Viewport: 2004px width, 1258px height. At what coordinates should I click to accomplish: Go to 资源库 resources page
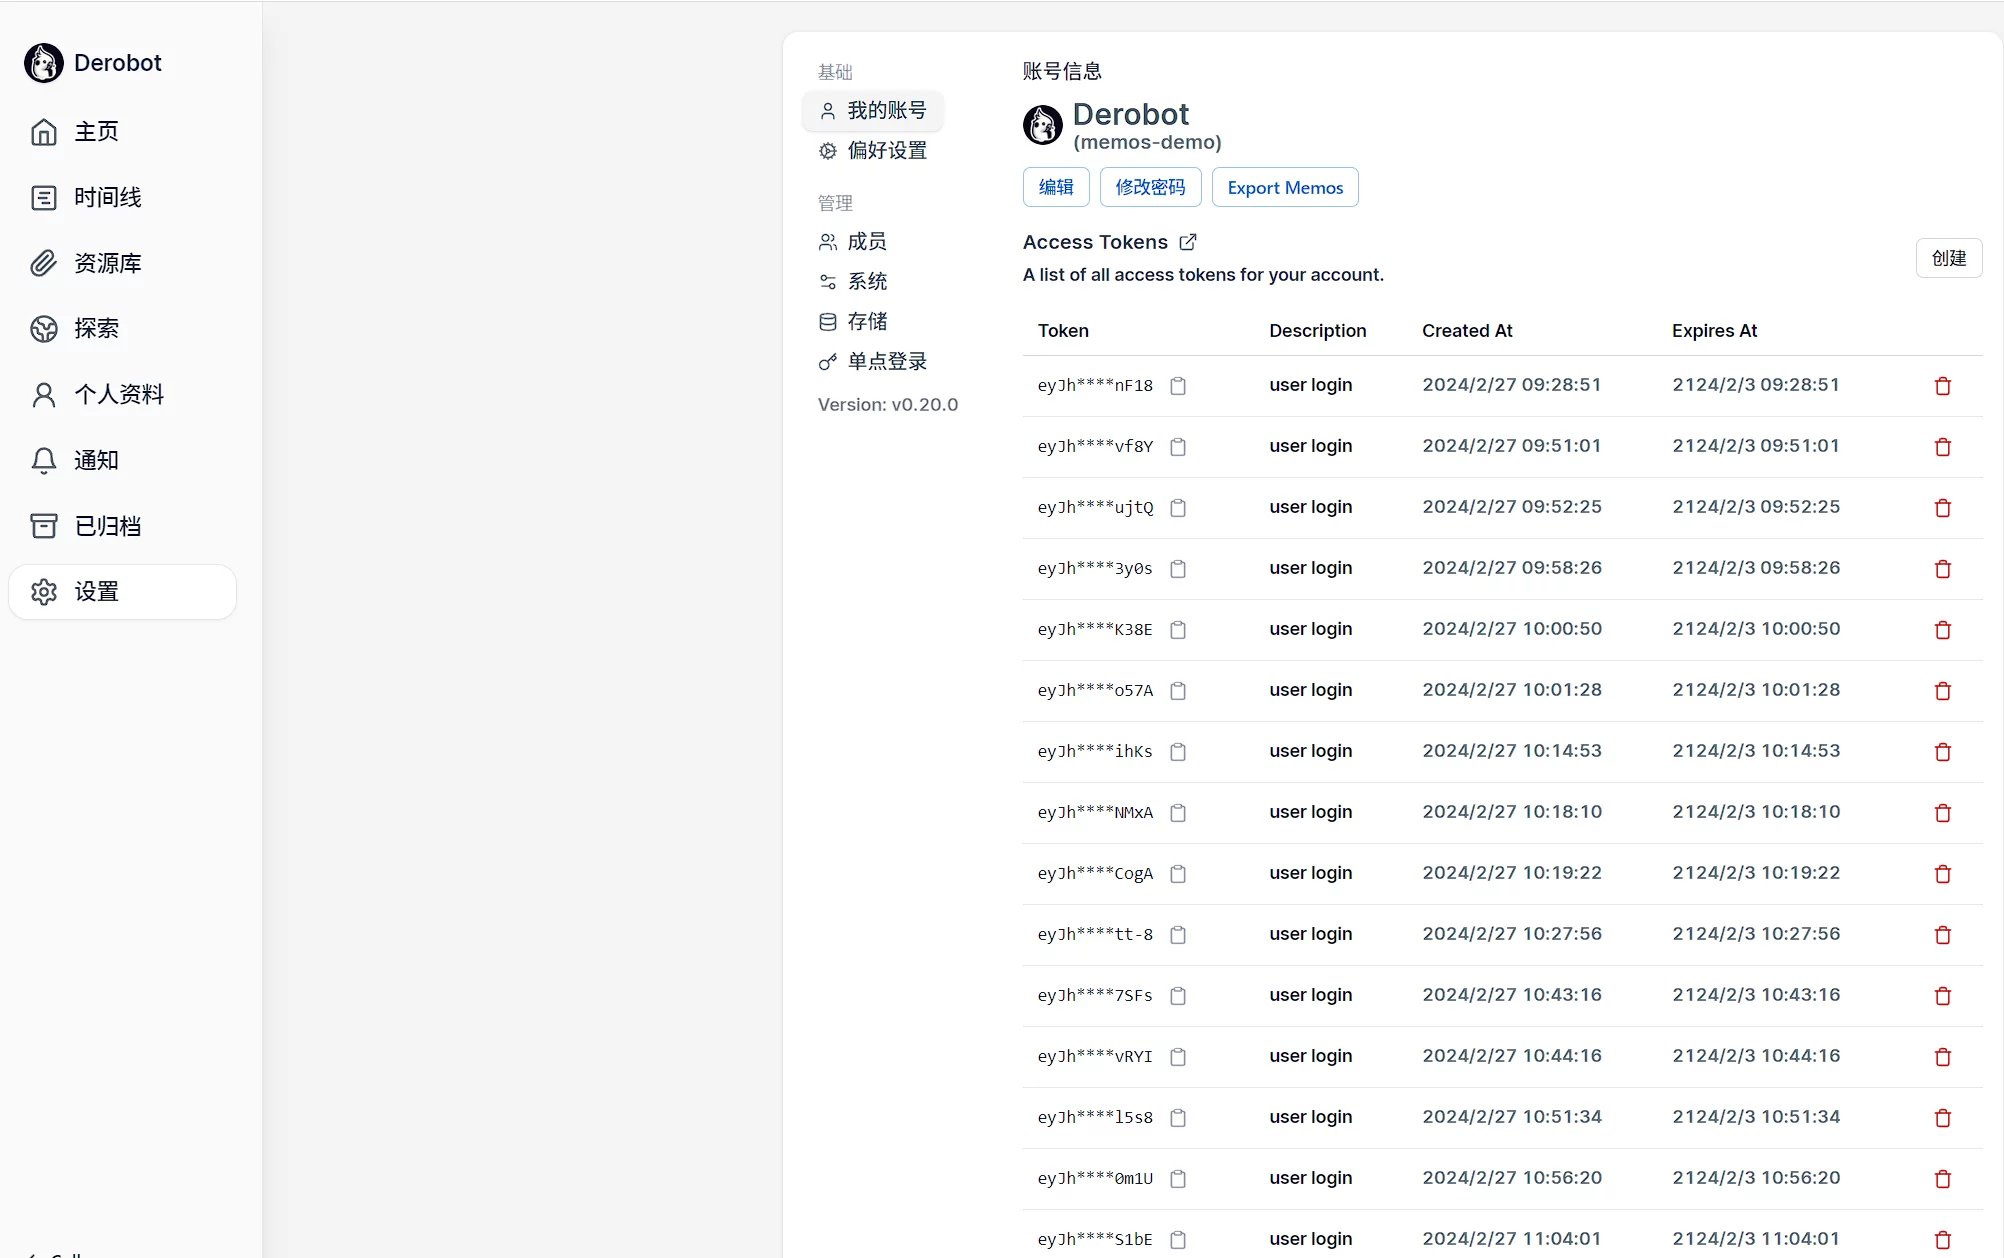(107, 263)
